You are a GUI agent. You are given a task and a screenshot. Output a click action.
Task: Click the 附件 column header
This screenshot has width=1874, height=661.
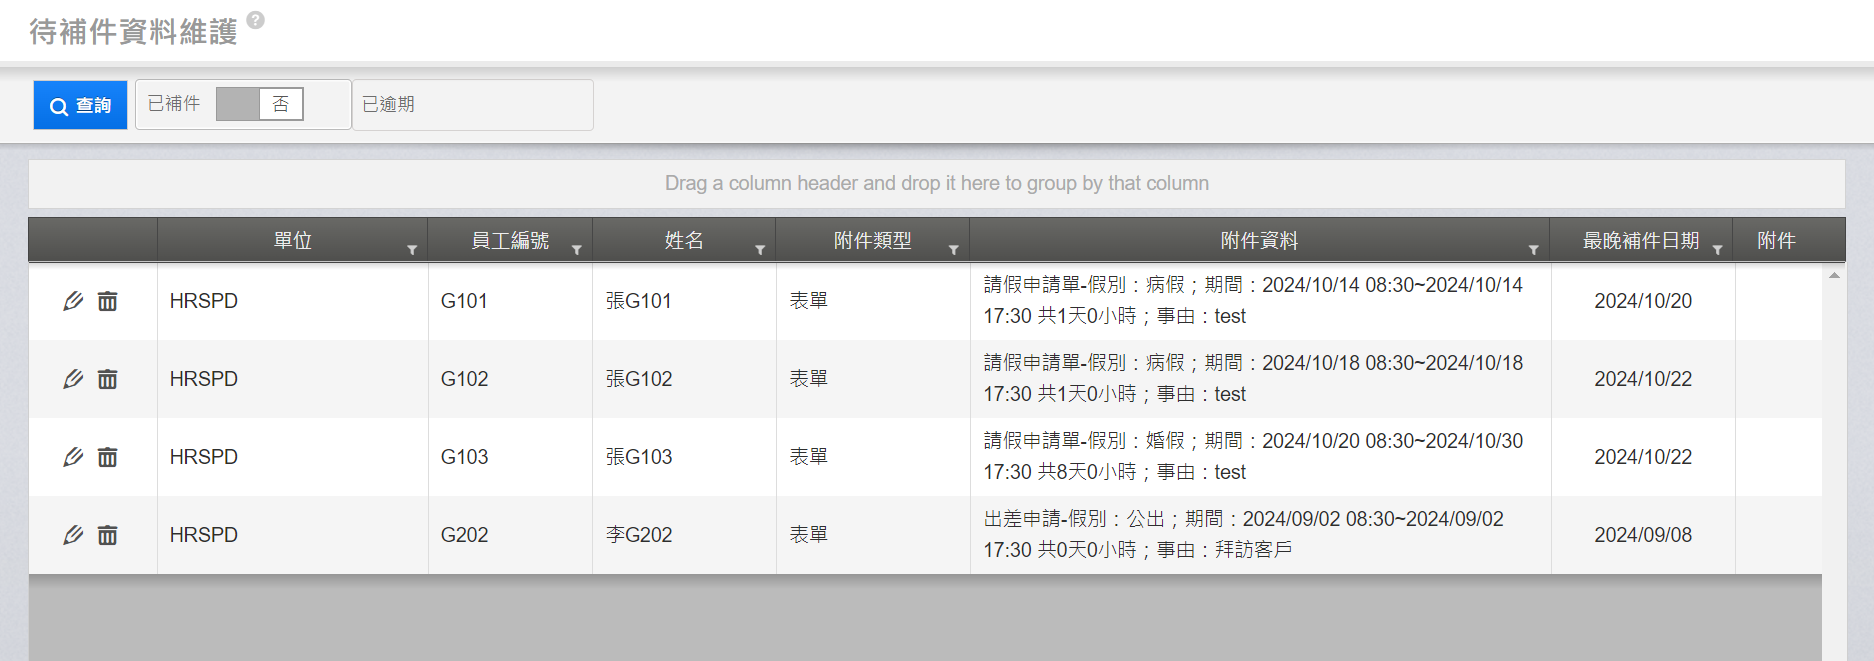(1776, 240)
